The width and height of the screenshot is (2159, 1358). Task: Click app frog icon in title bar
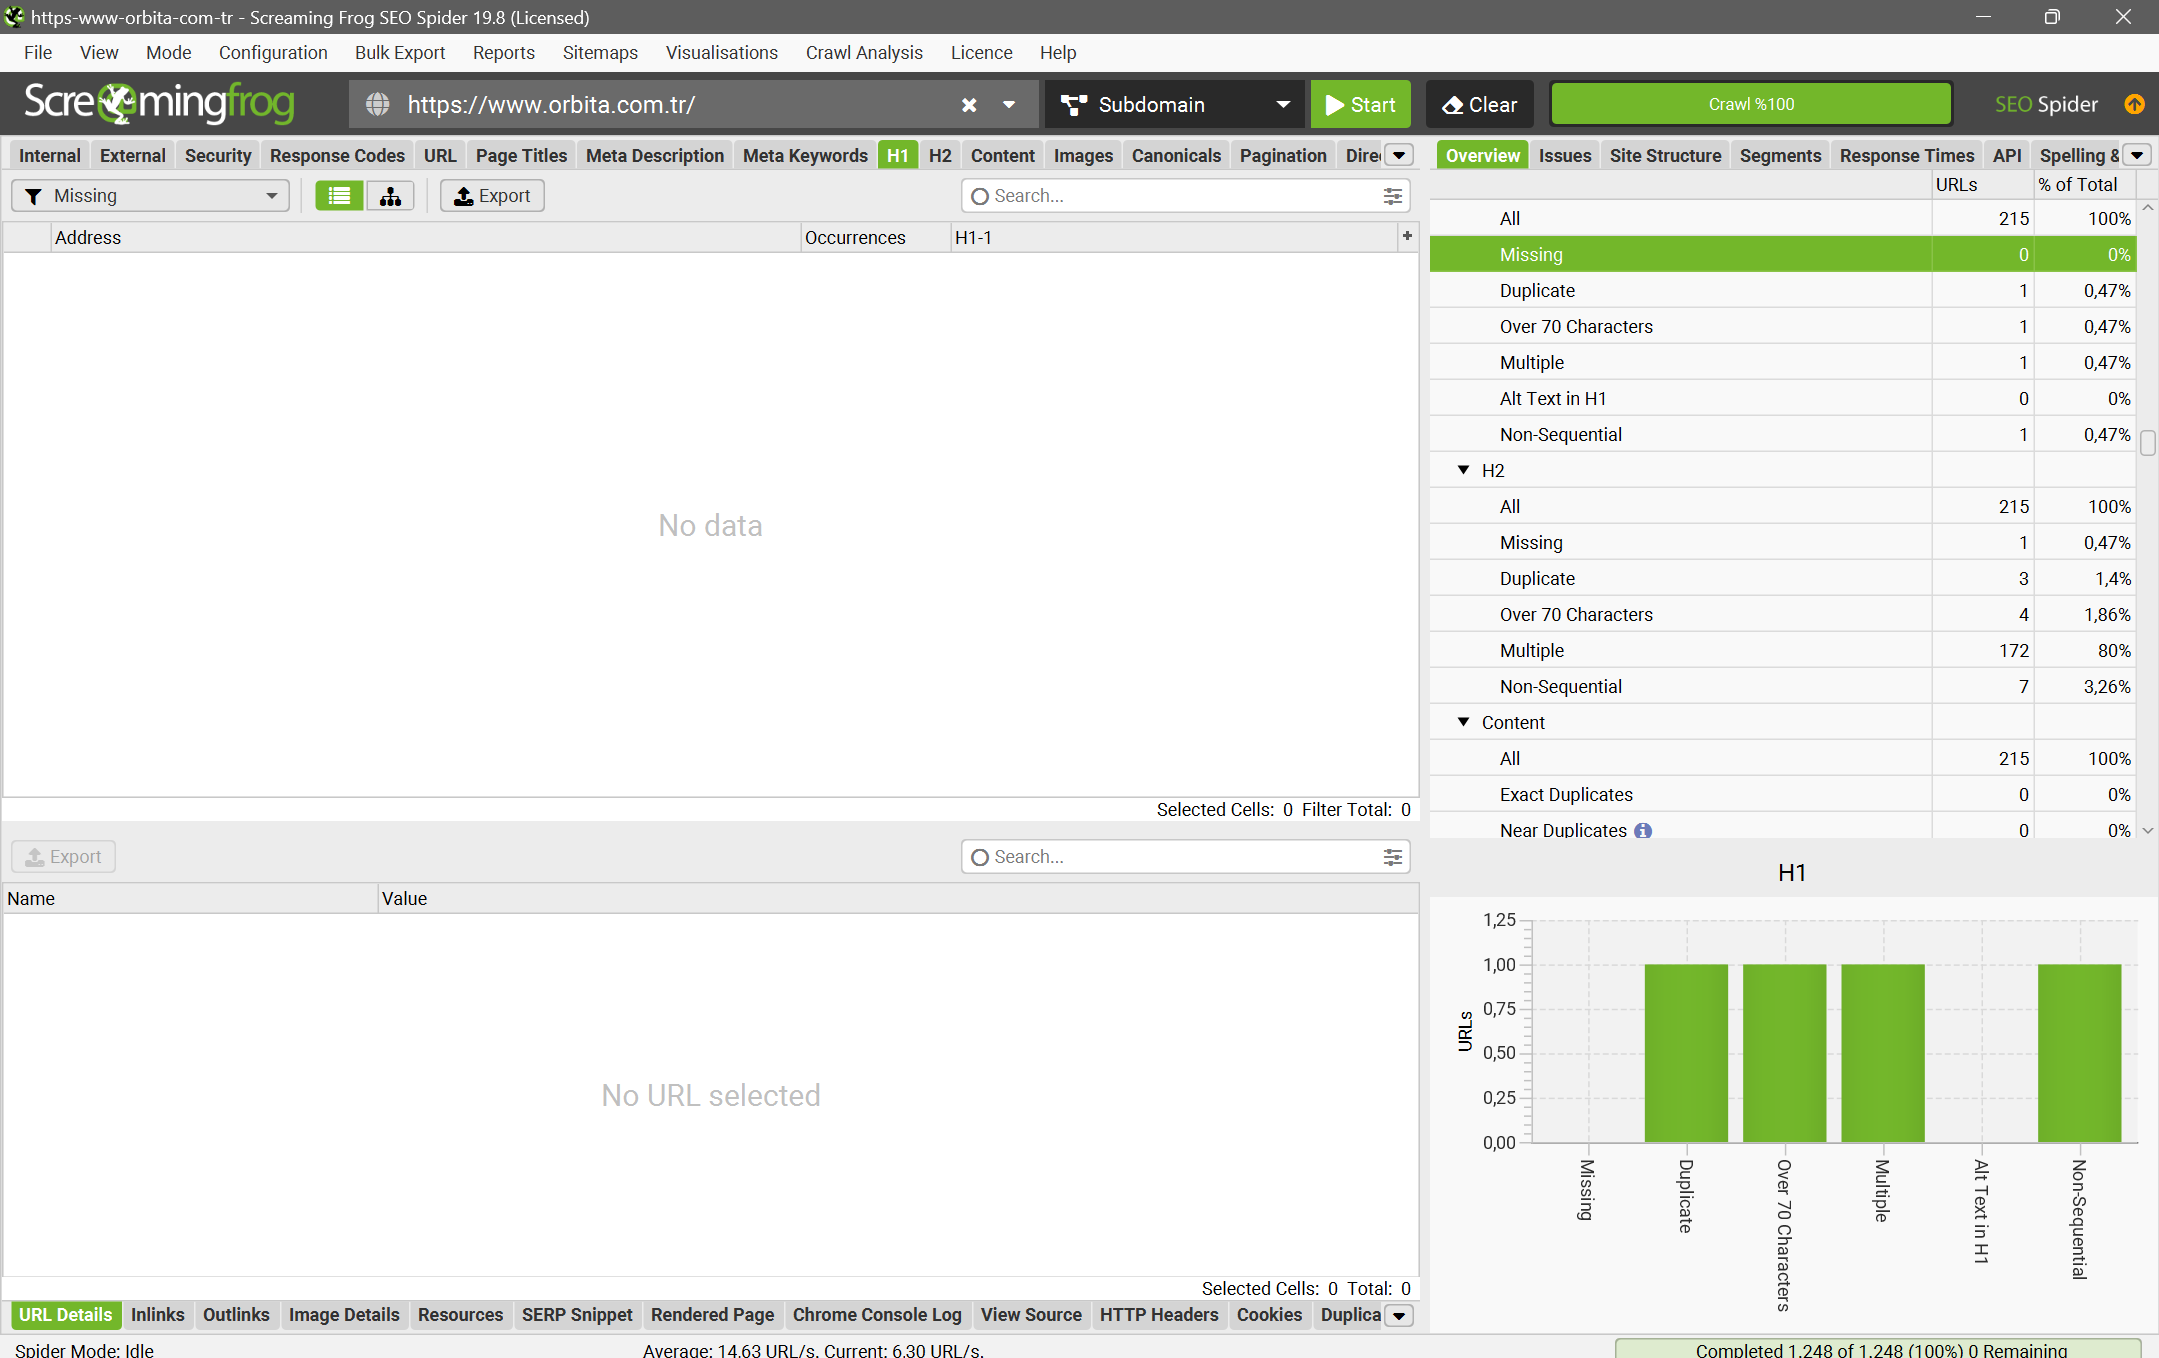(x=14, y=17)
